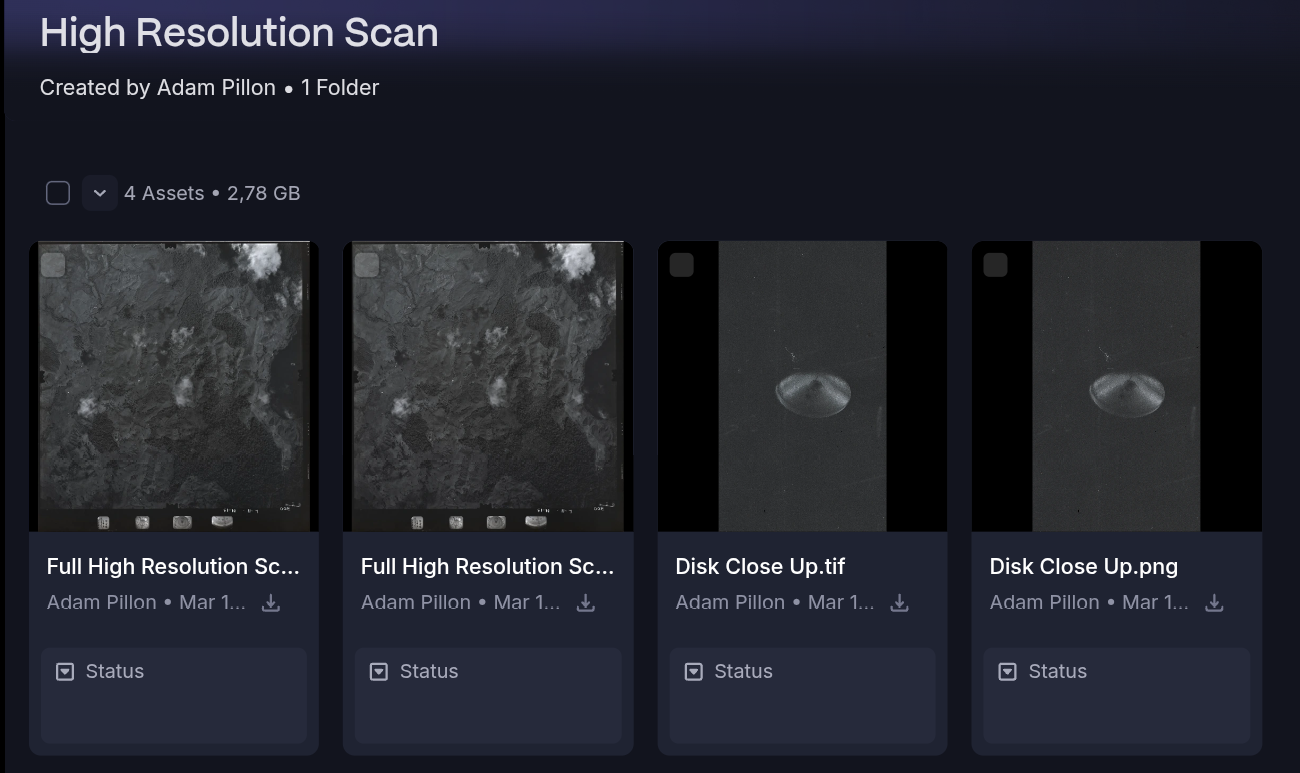Open the Disk Close Up.png file name

point(1083,567)
